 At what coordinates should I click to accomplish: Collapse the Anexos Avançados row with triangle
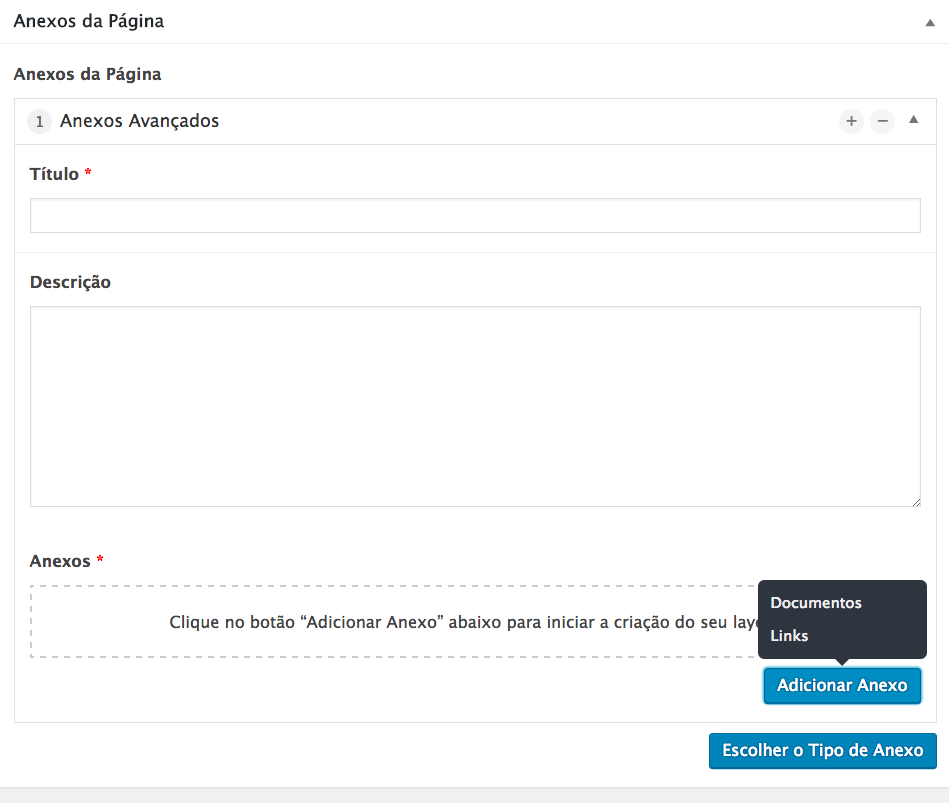(x=913, y=120)
